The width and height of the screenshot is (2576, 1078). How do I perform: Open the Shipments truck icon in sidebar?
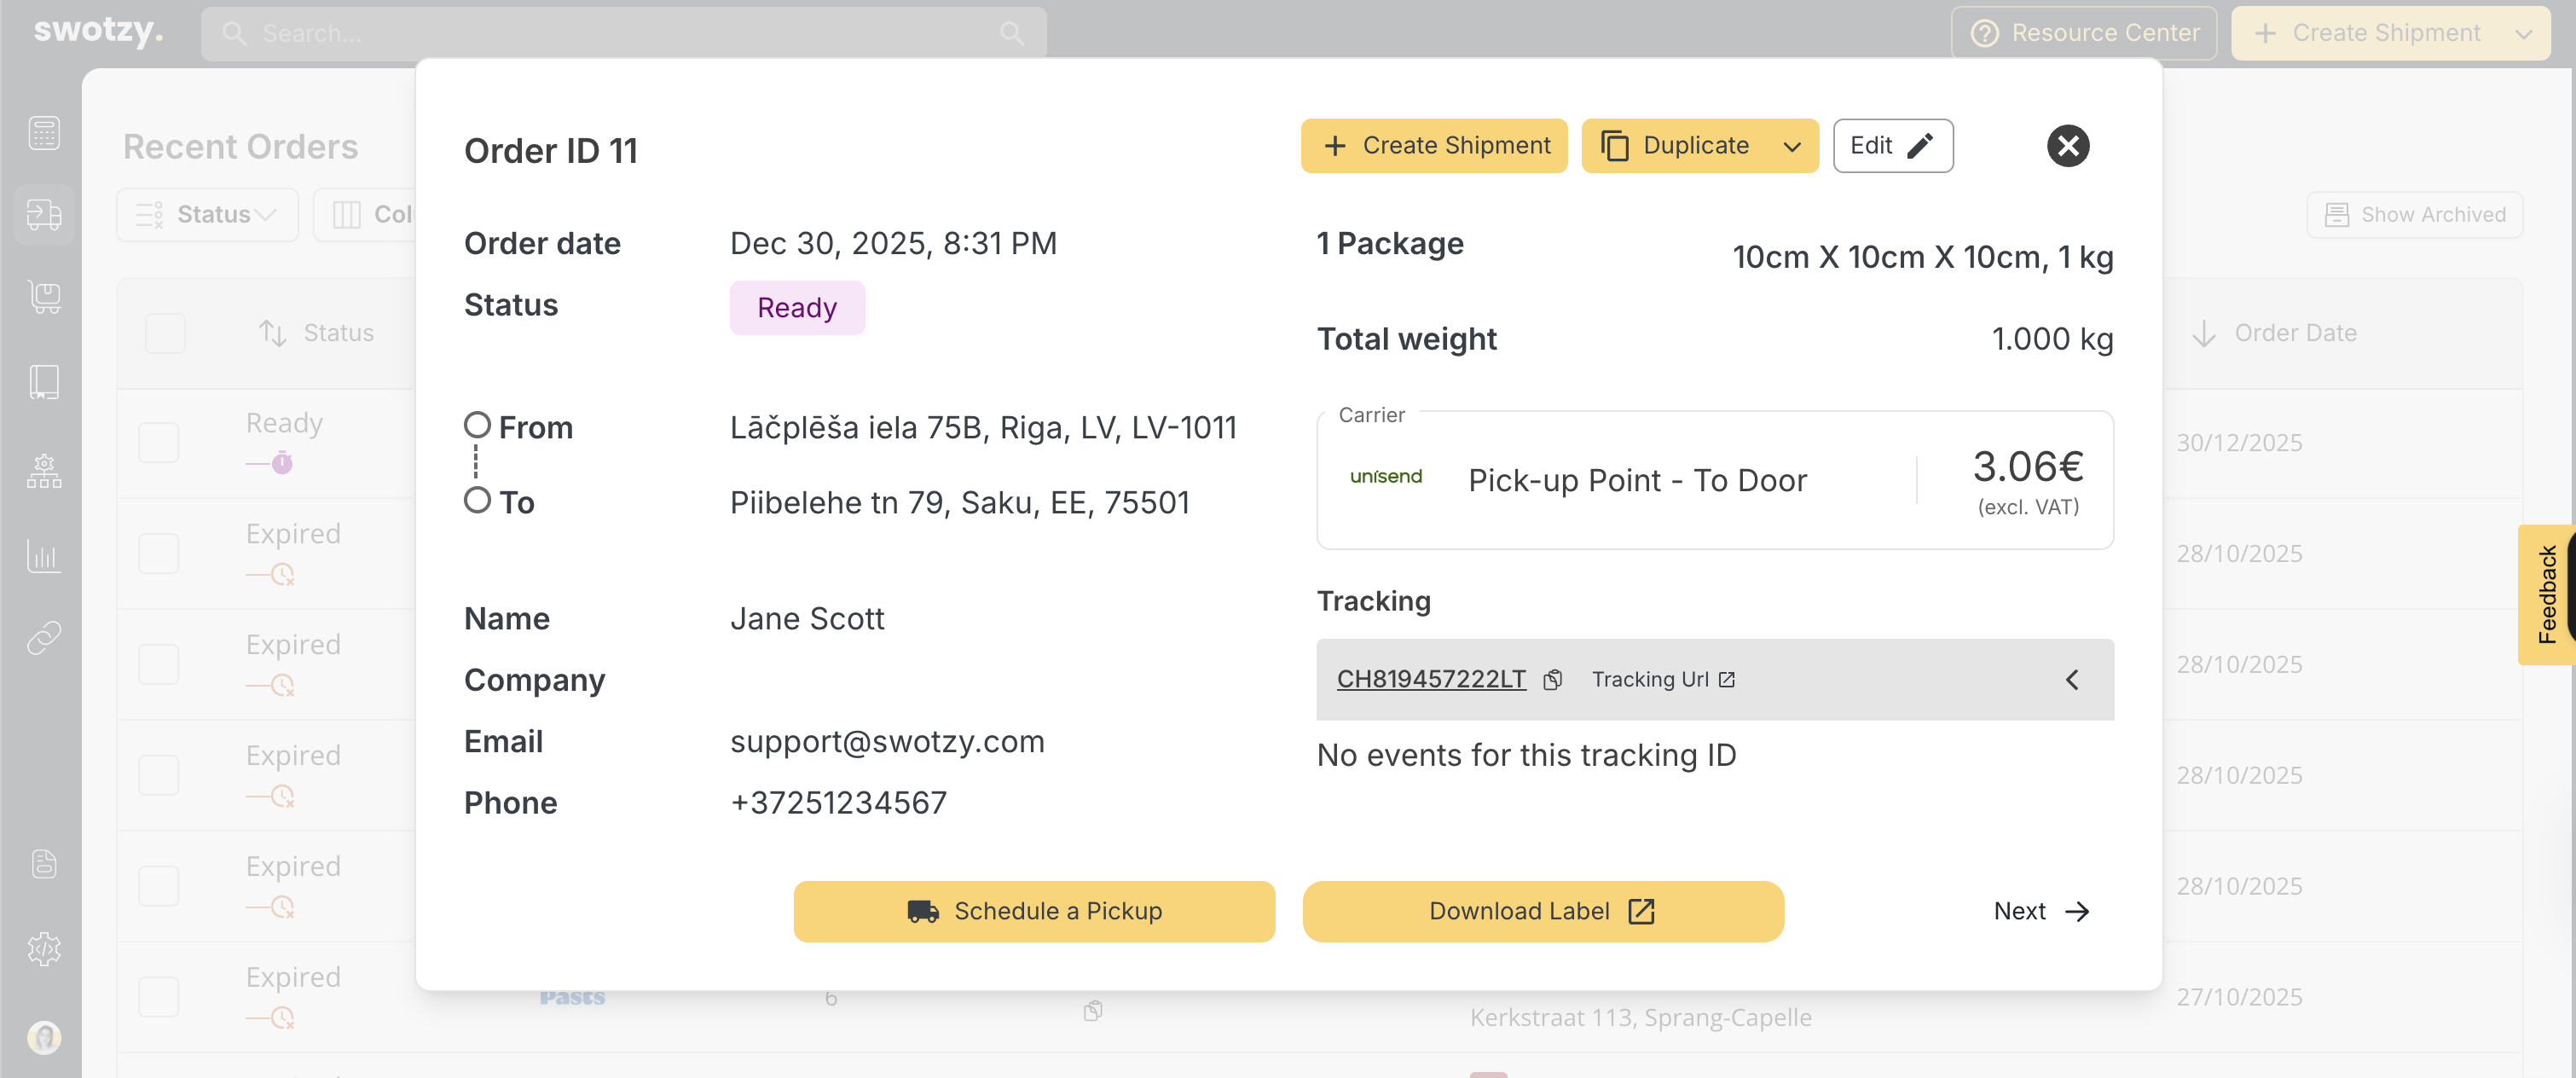43,214
